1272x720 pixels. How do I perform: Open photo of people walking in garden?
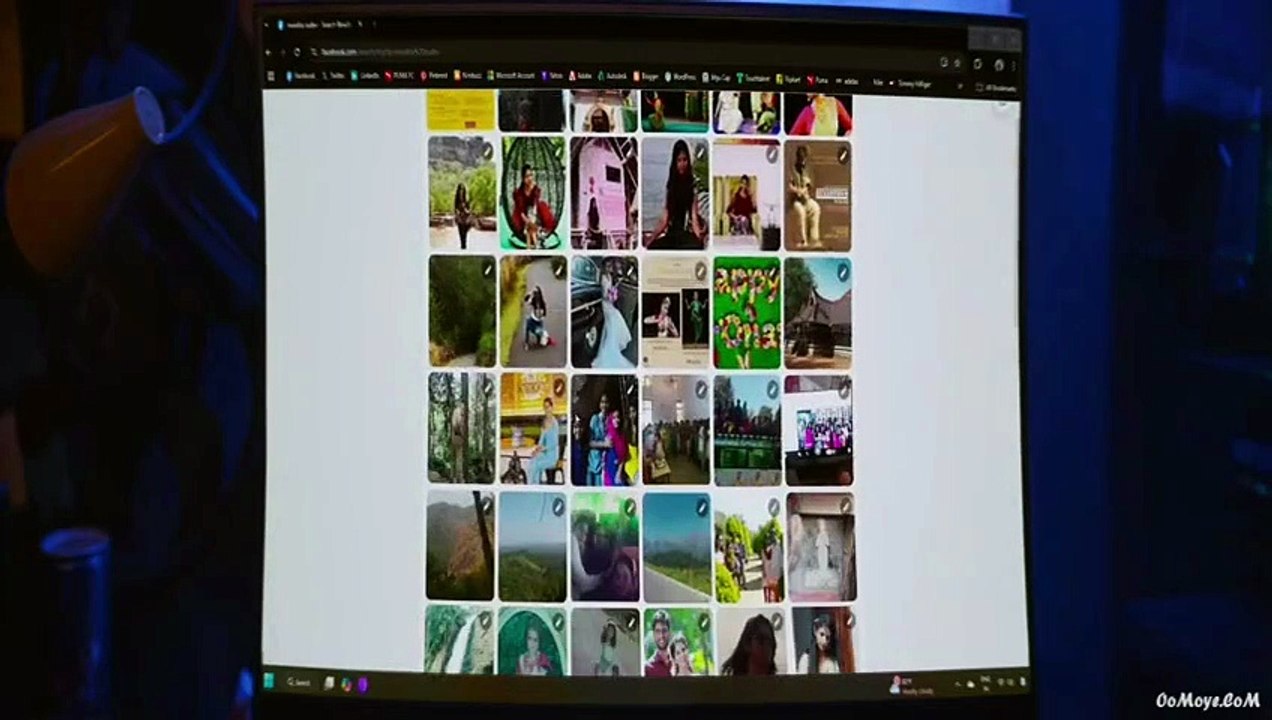(x=748, y=547)
